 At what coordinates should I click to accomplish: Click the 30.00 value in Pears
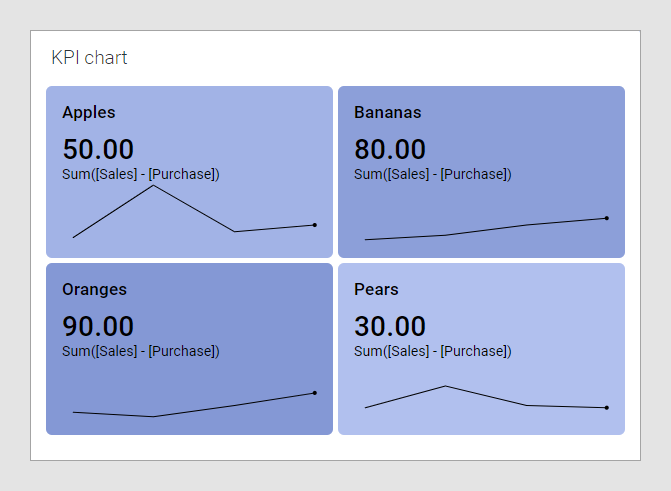(390, 326)
